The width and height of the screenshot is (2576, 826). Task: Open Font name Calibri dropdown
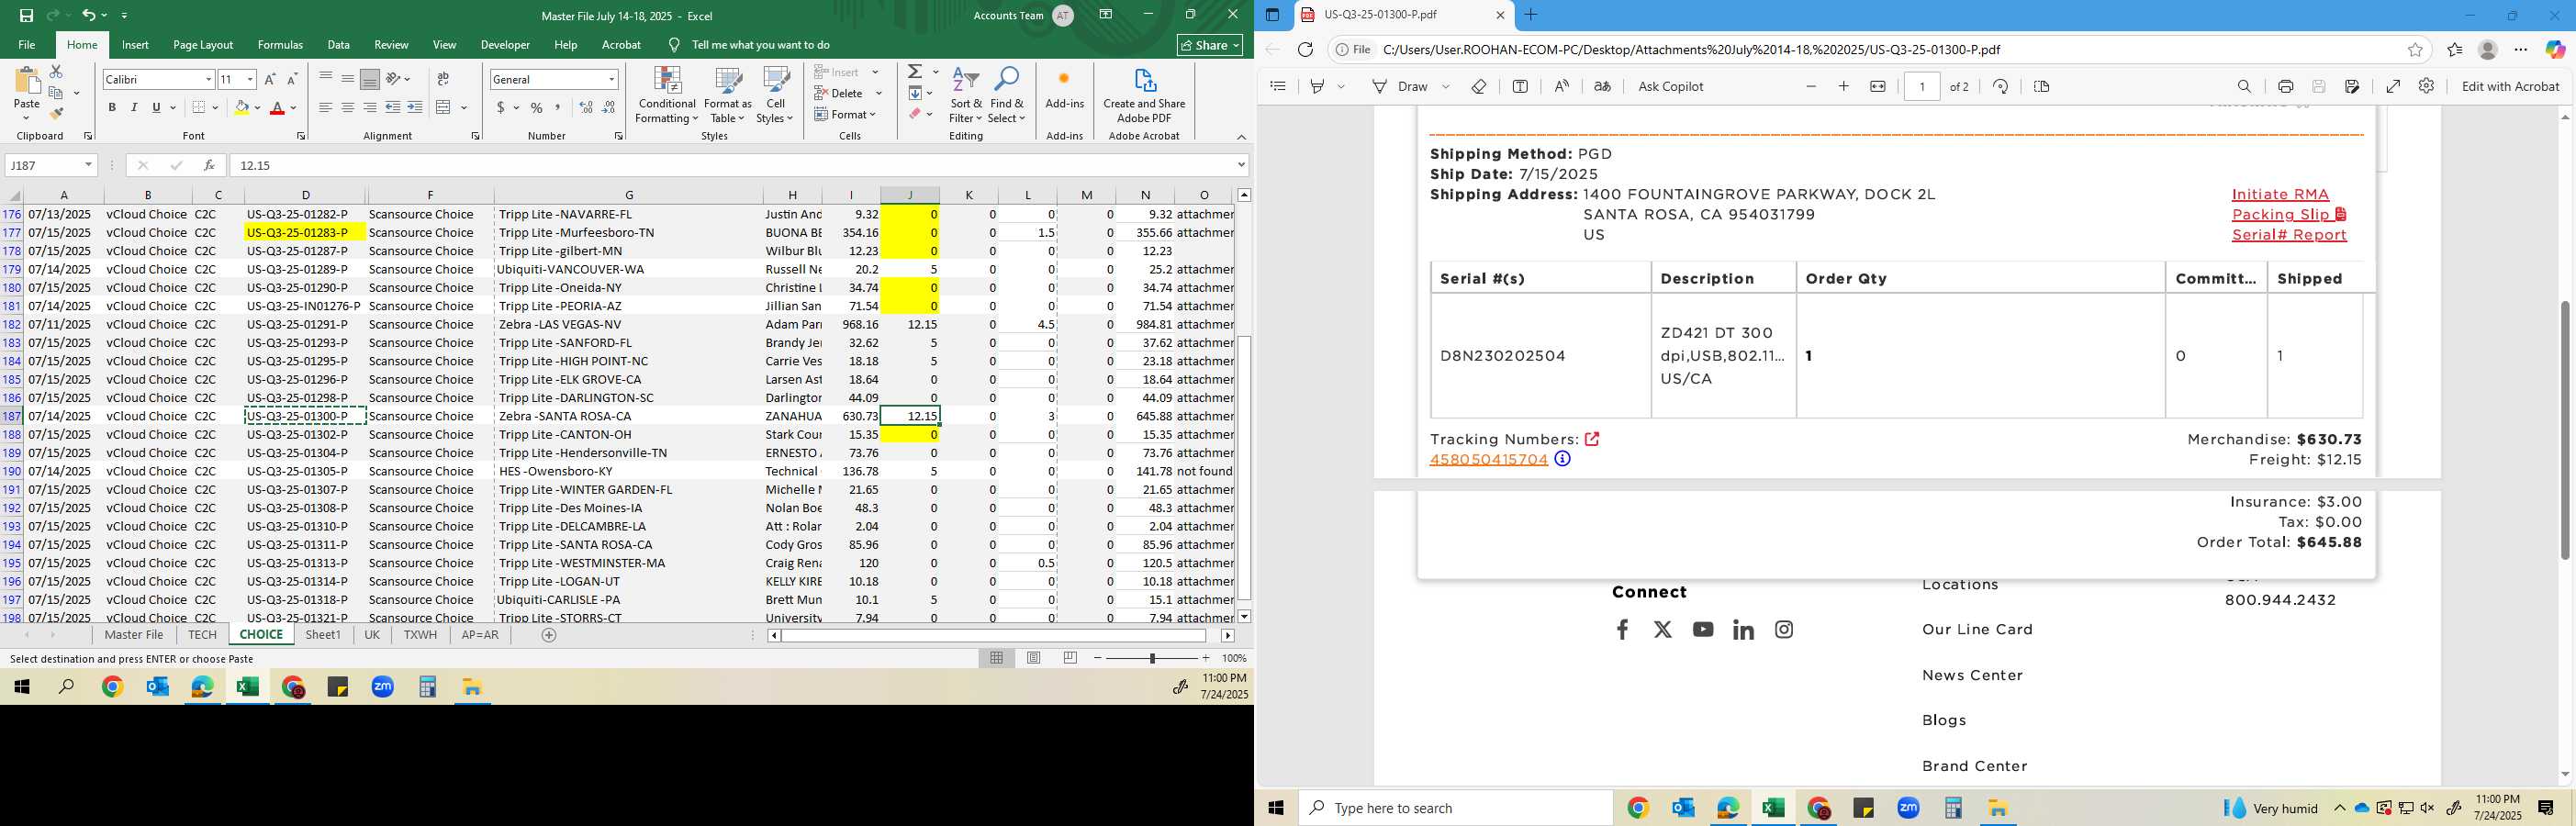(x=209, y=79)
